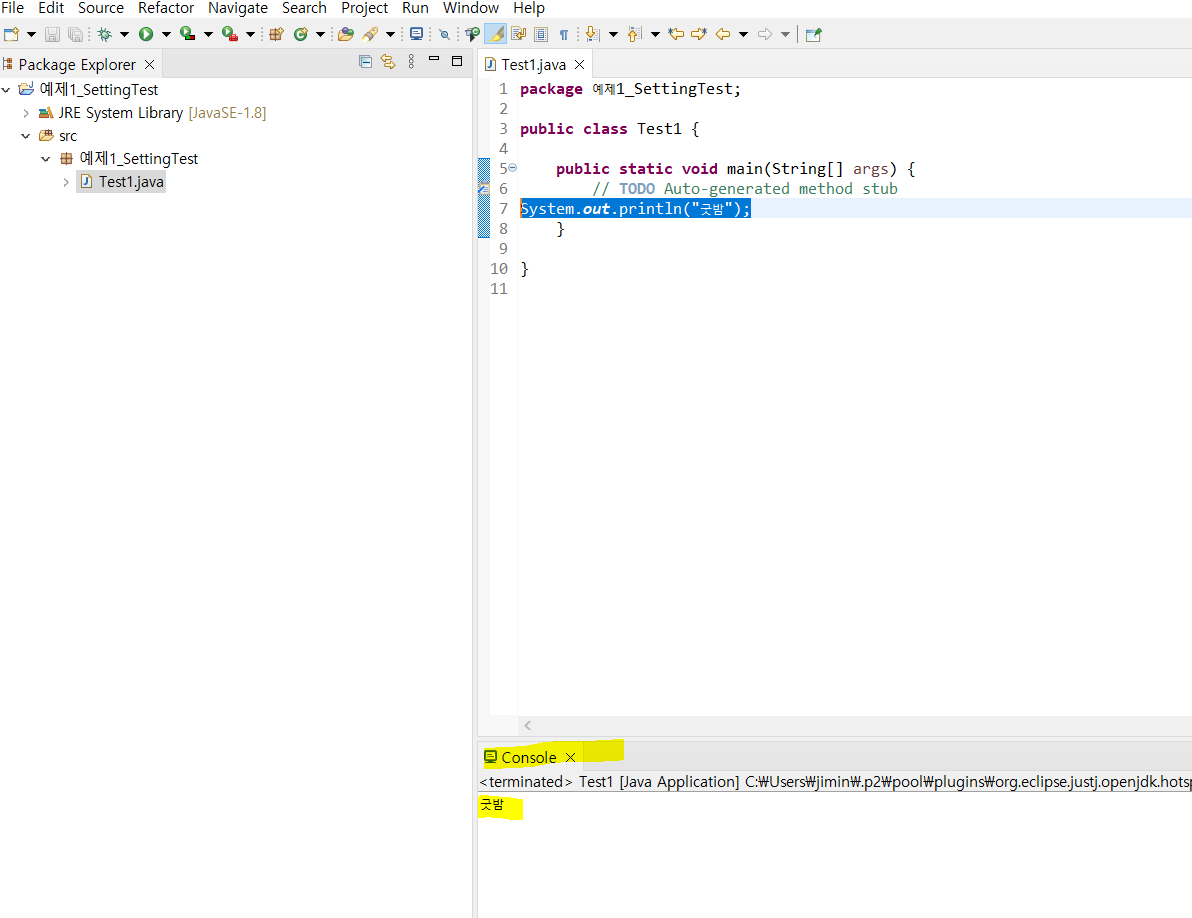Select Test1.java in Package Explorer
1192x918 pixels.
(122, 182)
